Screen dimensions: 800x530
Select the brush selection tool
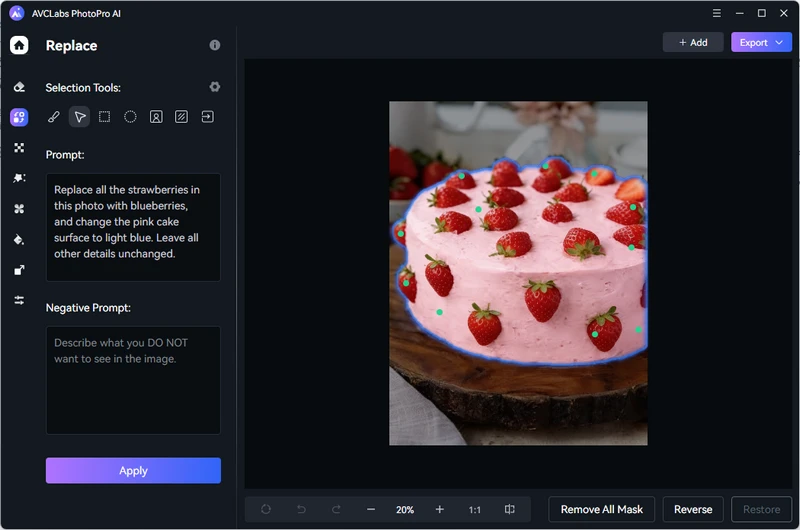point(54,117)
